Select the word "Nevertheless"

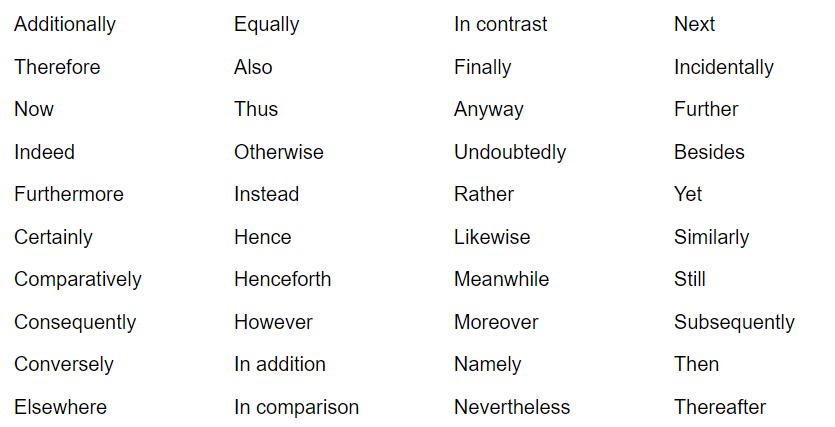pos(512,407)
